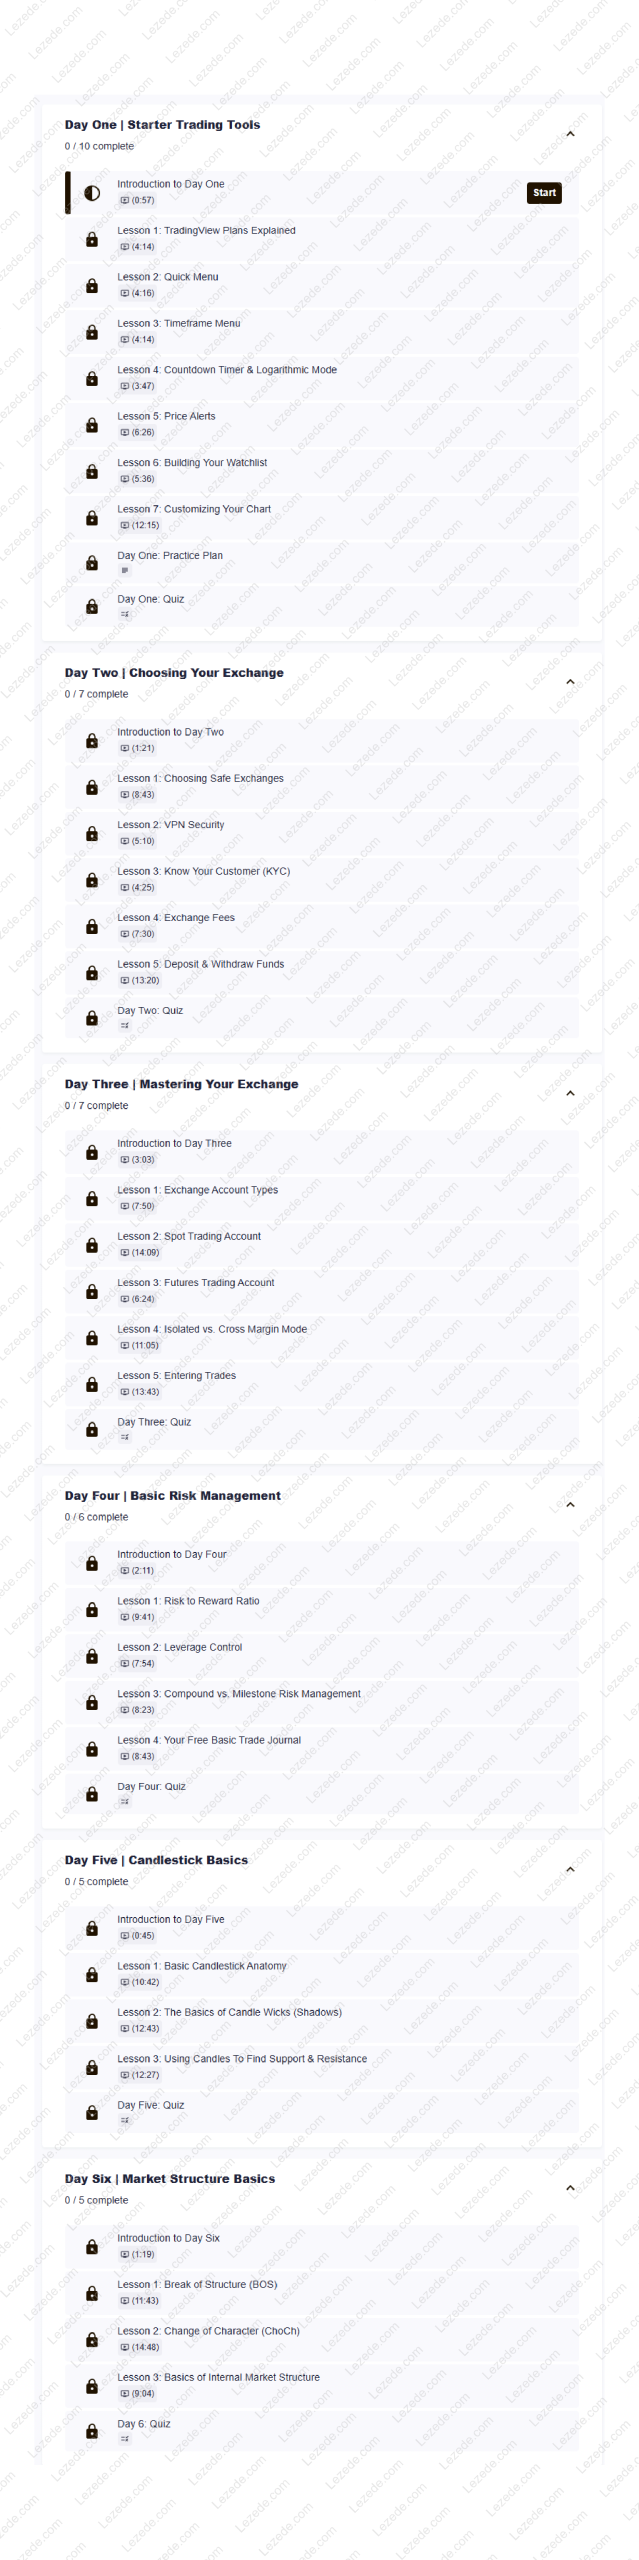Select Lesson 4: Isolated vs. Cross Margin Mode

tap(212, 1329)
